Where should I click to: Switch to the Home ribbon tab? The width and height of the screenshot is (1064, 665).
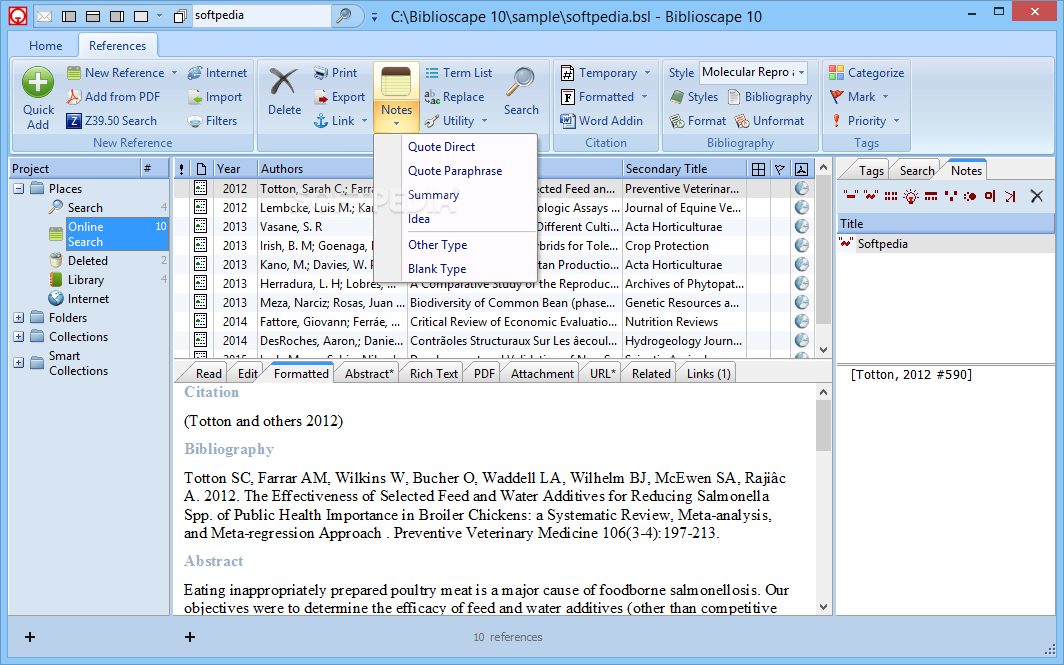point(45,45)
